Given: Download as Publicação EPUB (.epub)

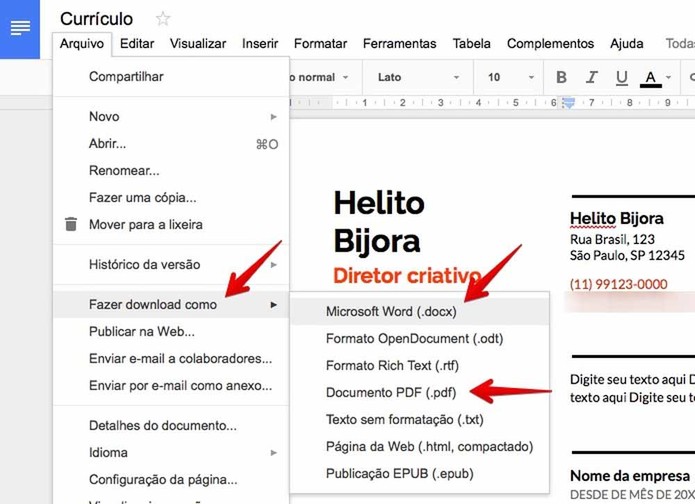Looking at the screenshot, I should coord(419,474).
